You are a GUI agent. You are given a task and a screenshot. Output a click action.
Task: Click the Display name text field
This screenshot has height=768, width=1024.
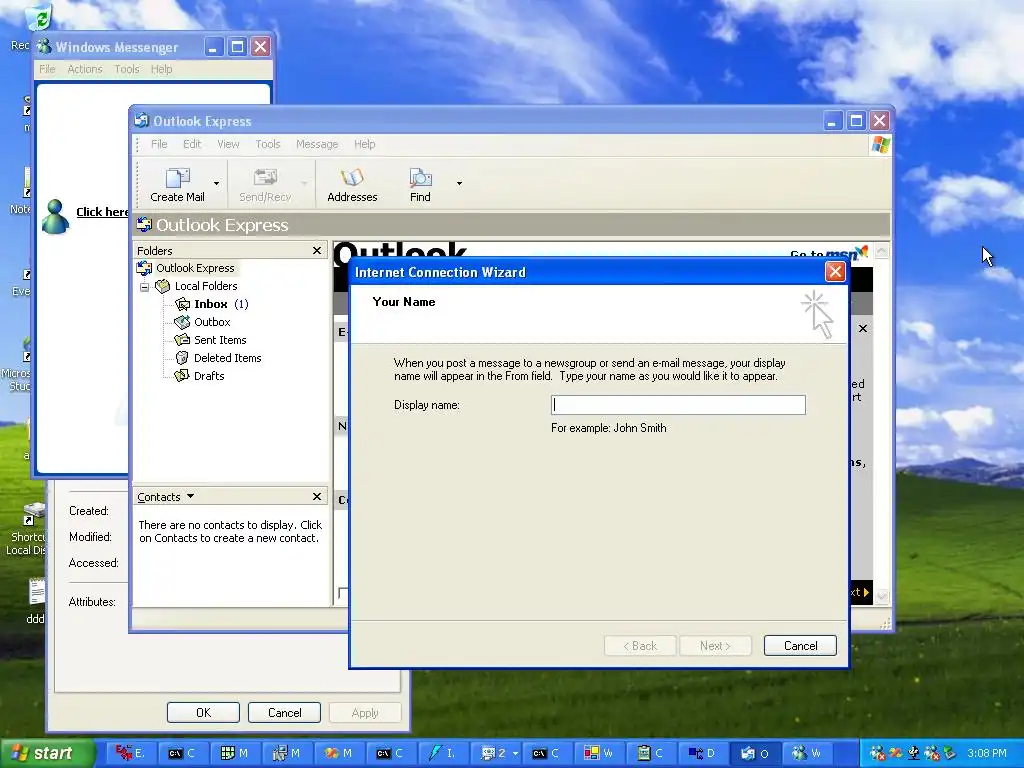(679, 405)
